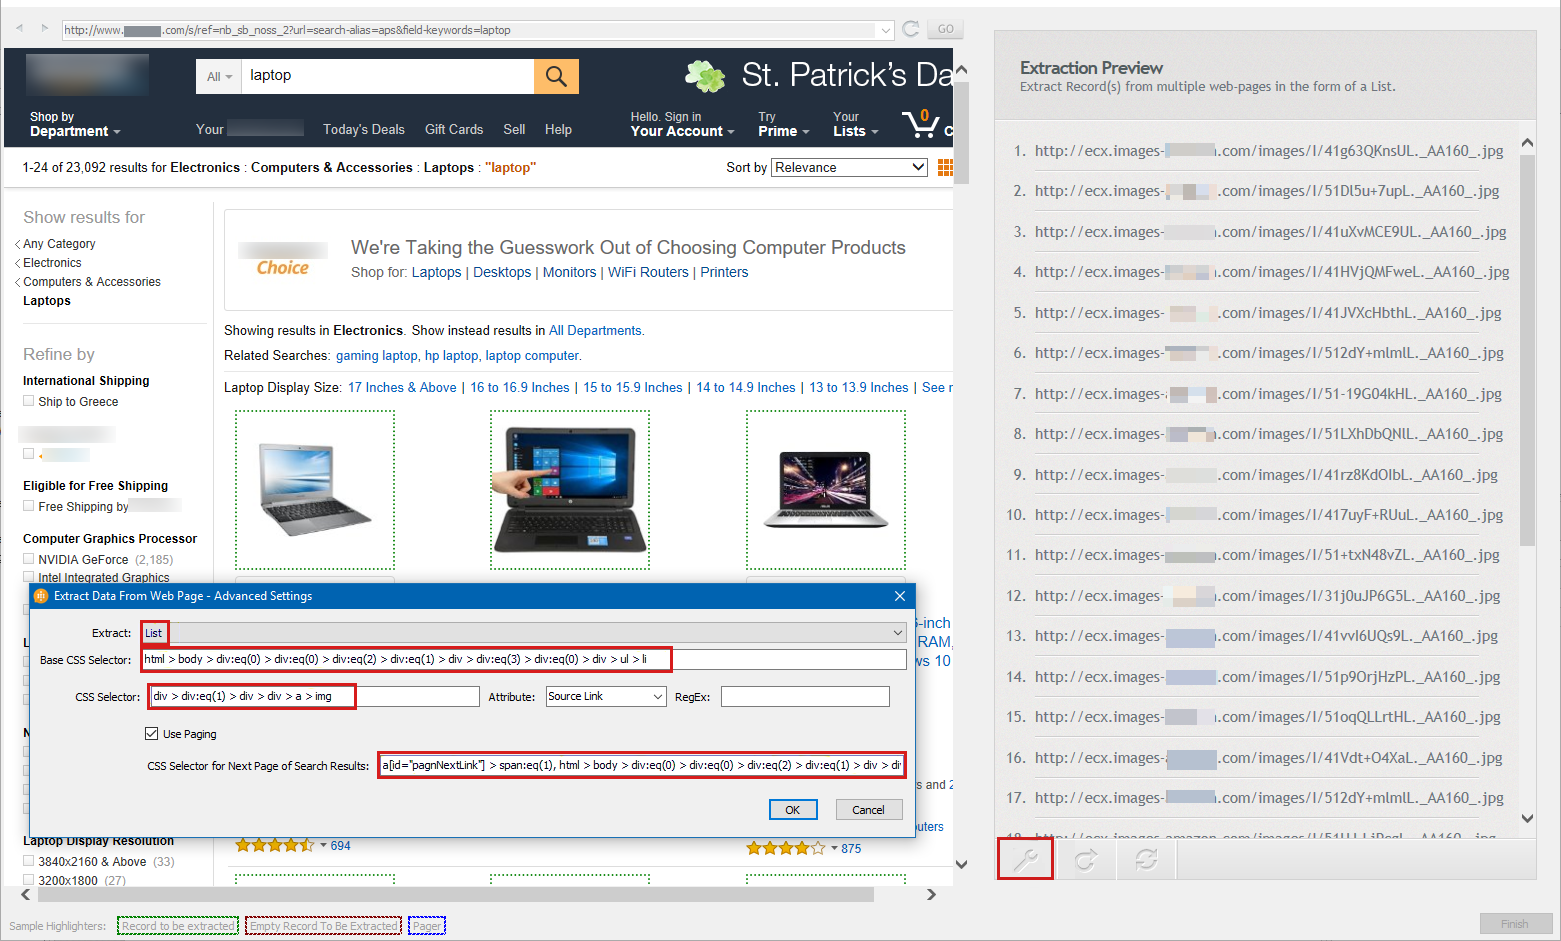
Task: Confirm the dialog with OK
Action: pyautogui.click(x=793, y=810)
